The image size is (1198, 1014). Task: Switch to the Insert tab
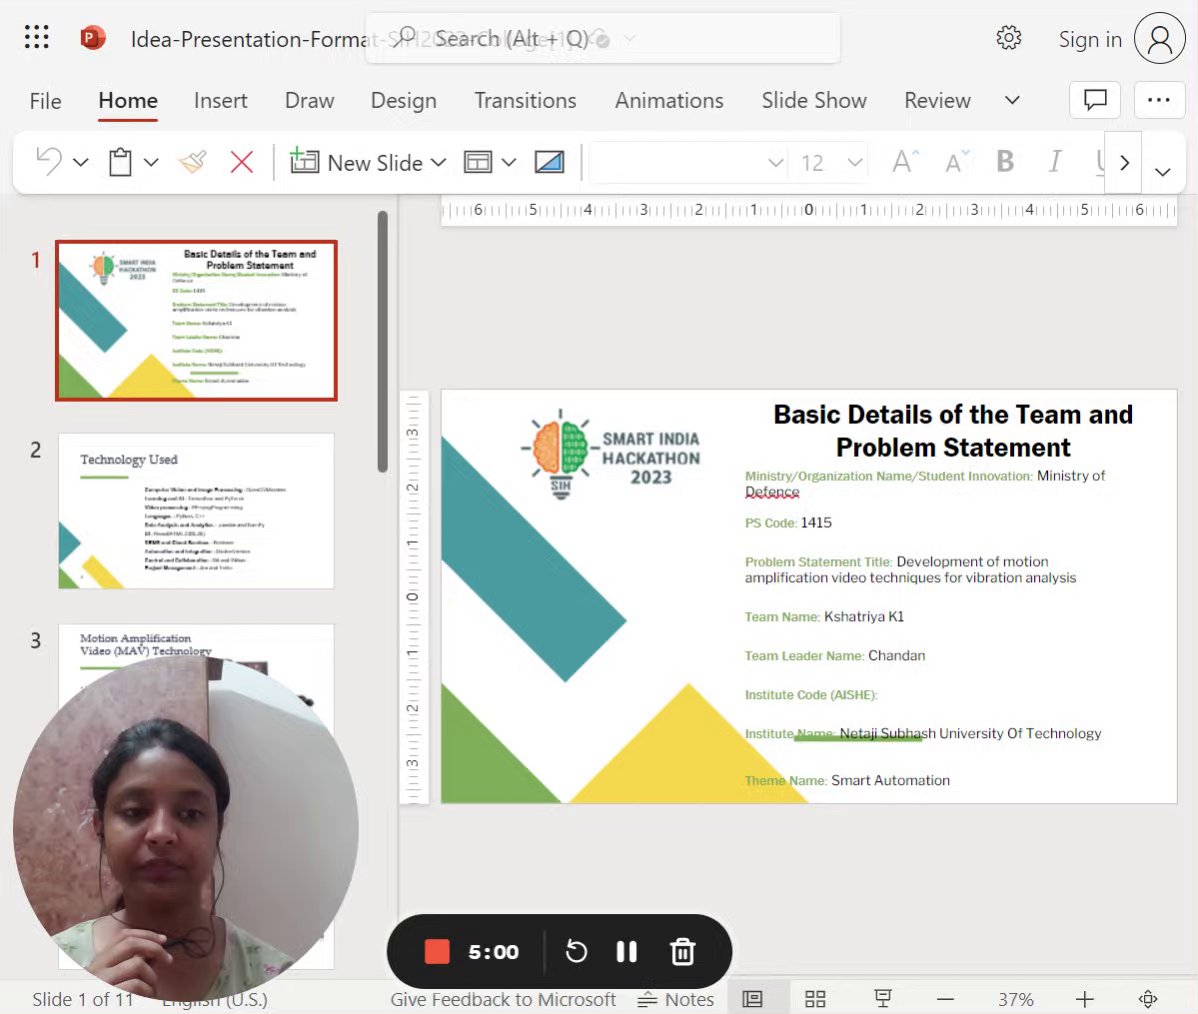(x=220, y=100)
